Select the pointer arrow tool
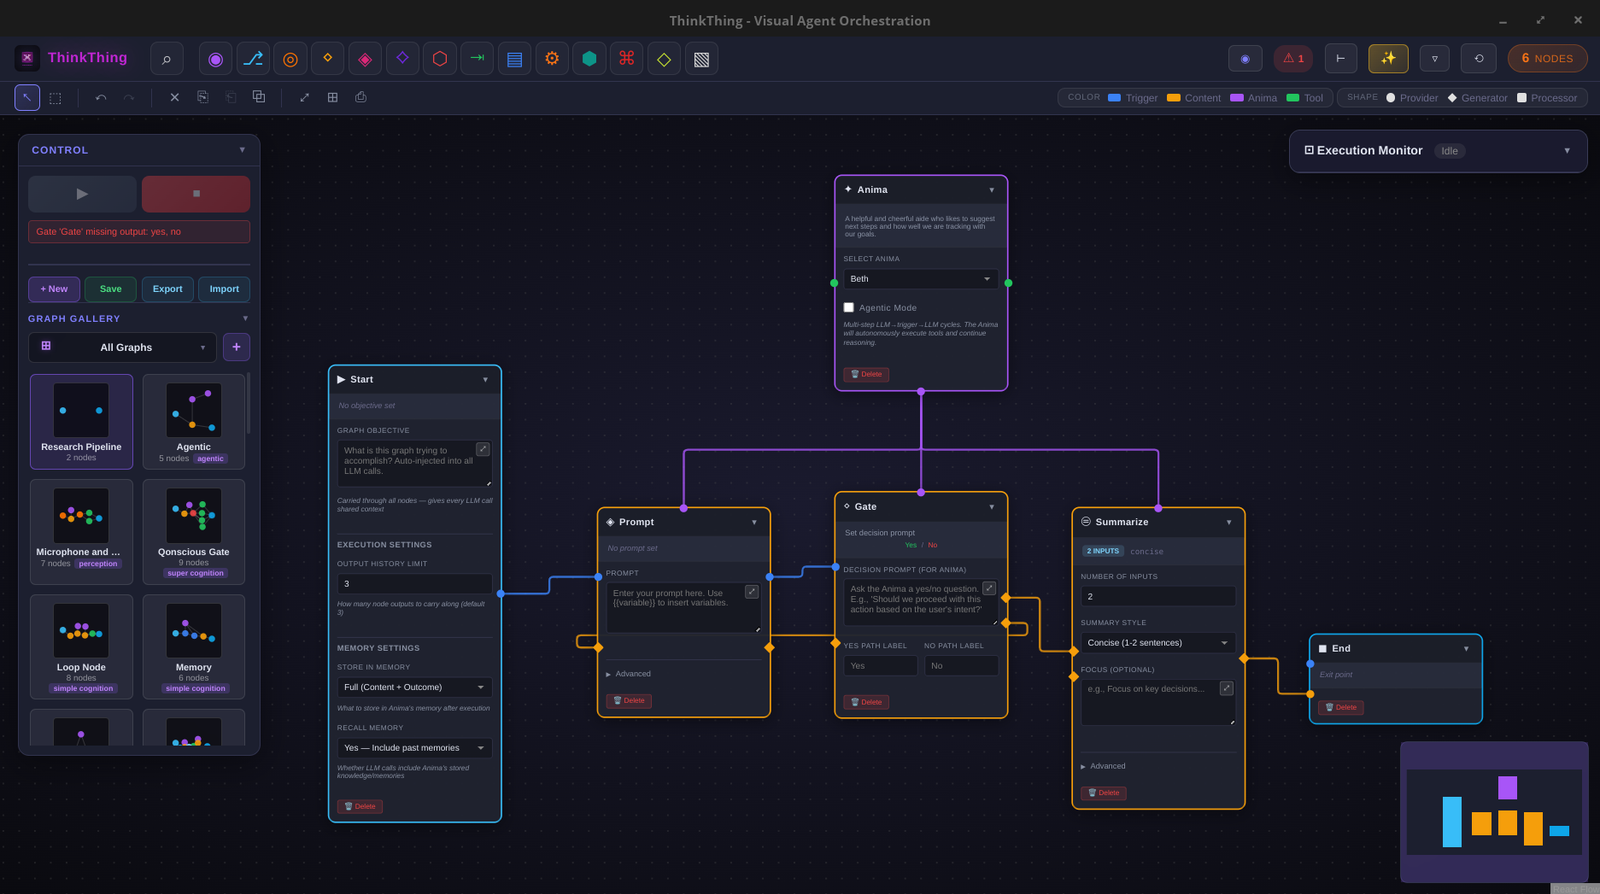 pyautogui.click(x=27, y=97)
